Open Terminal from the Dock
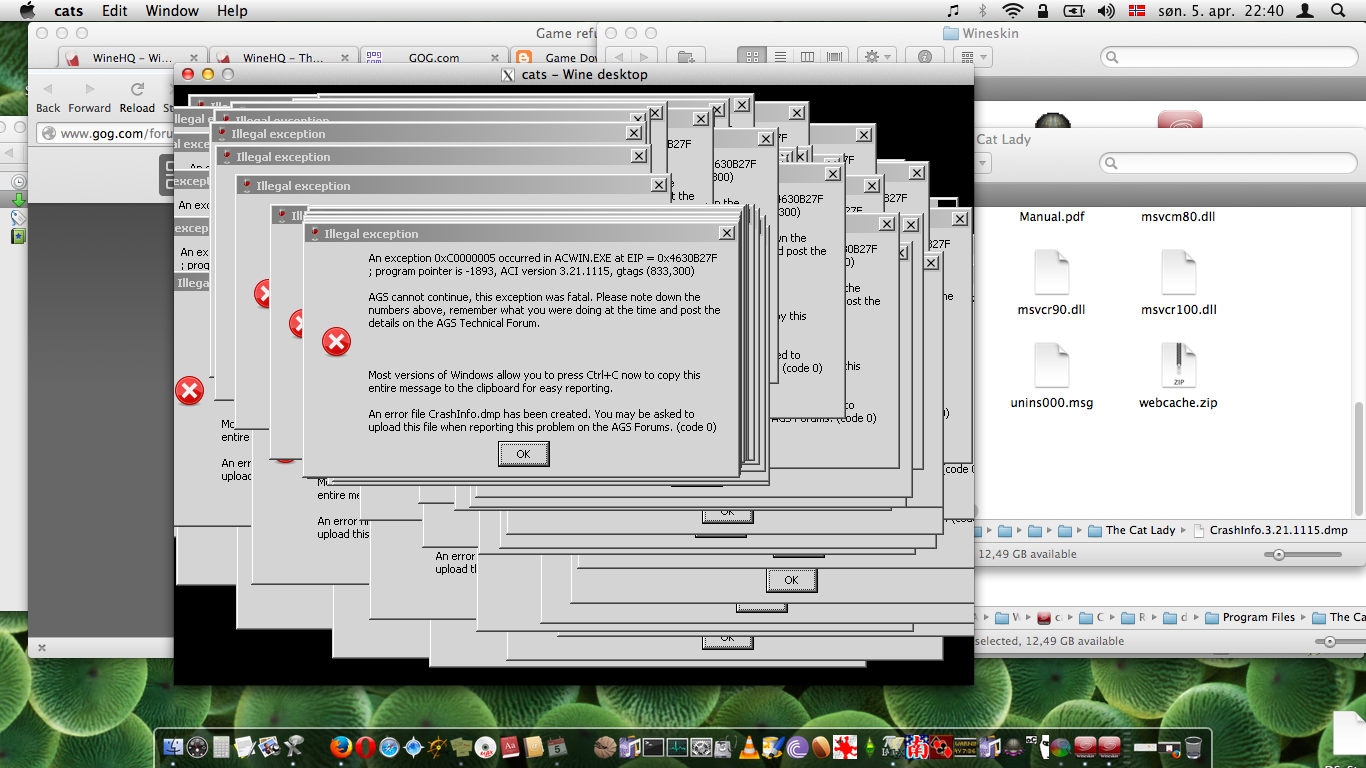The width and height of the screenshot is (1366, 768). (x=653, y=746)
